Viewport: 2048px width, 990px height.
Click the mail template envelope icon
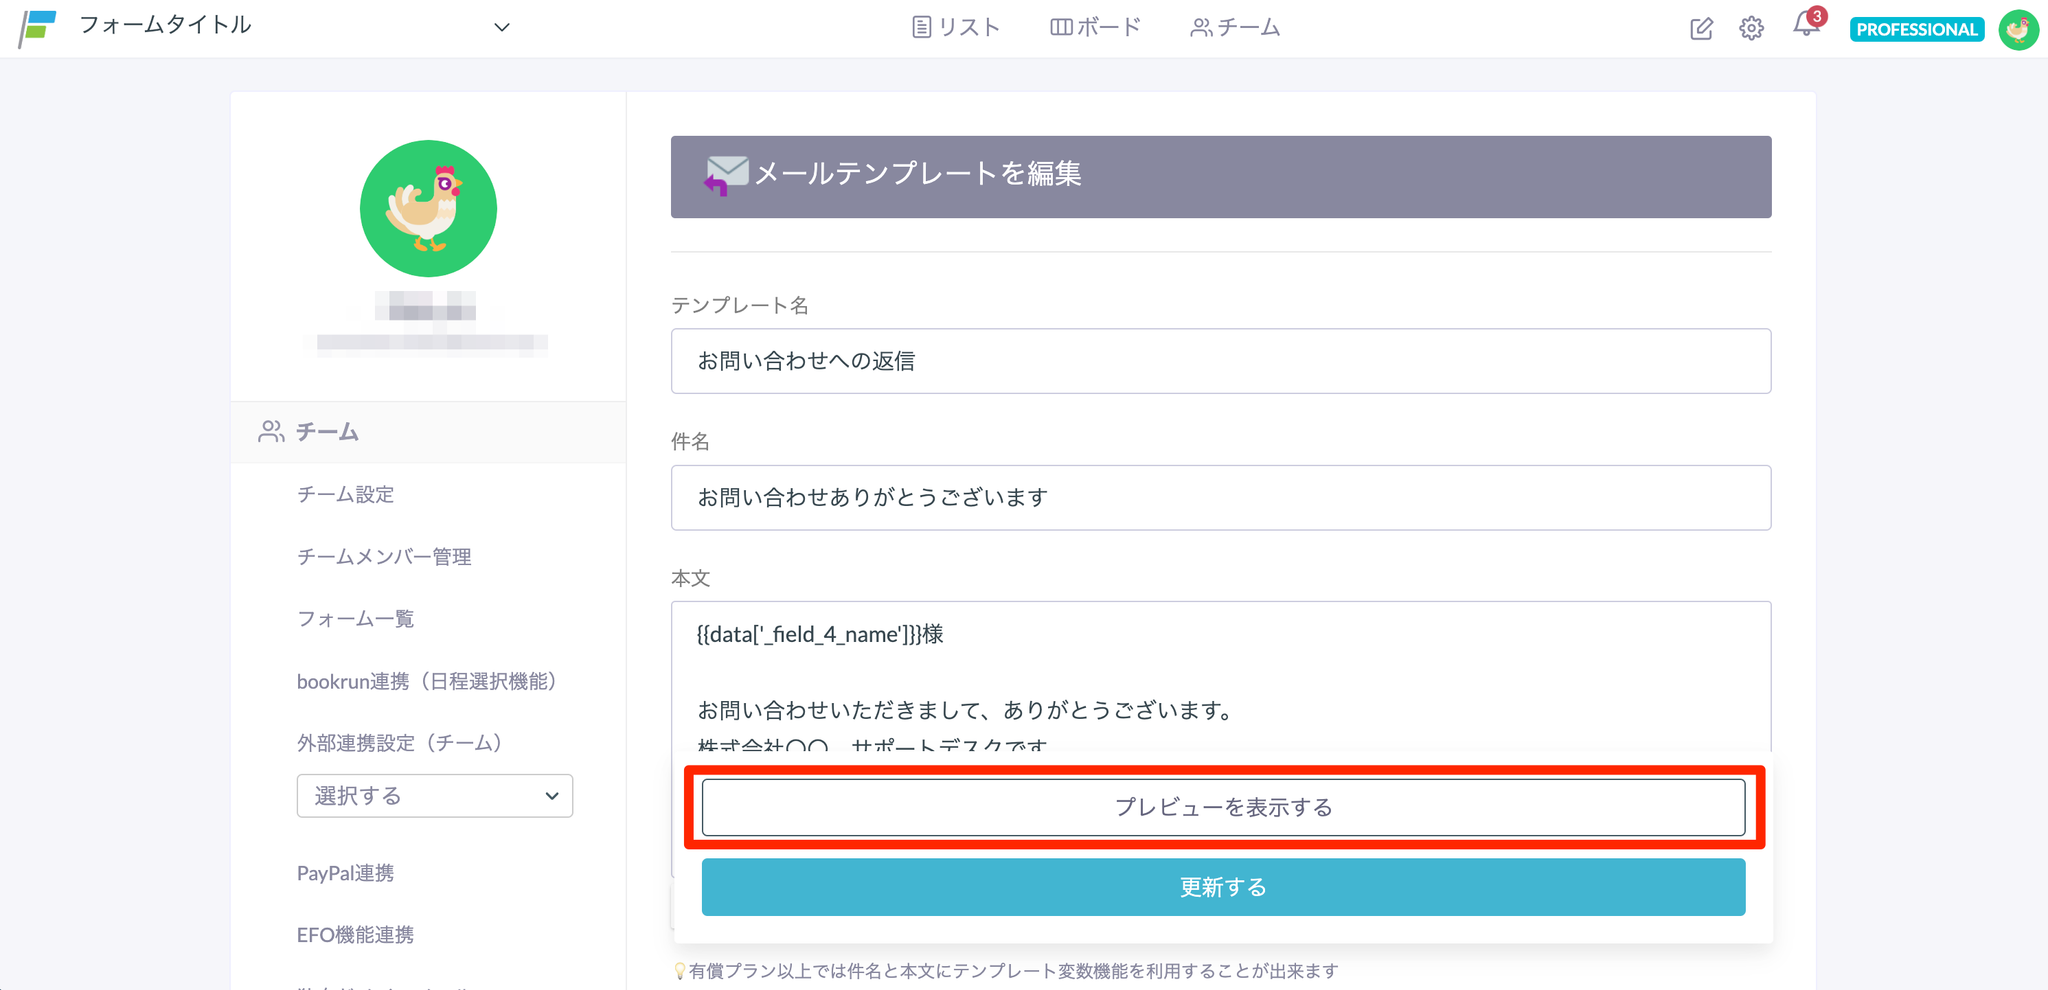[x=725, y=175]
